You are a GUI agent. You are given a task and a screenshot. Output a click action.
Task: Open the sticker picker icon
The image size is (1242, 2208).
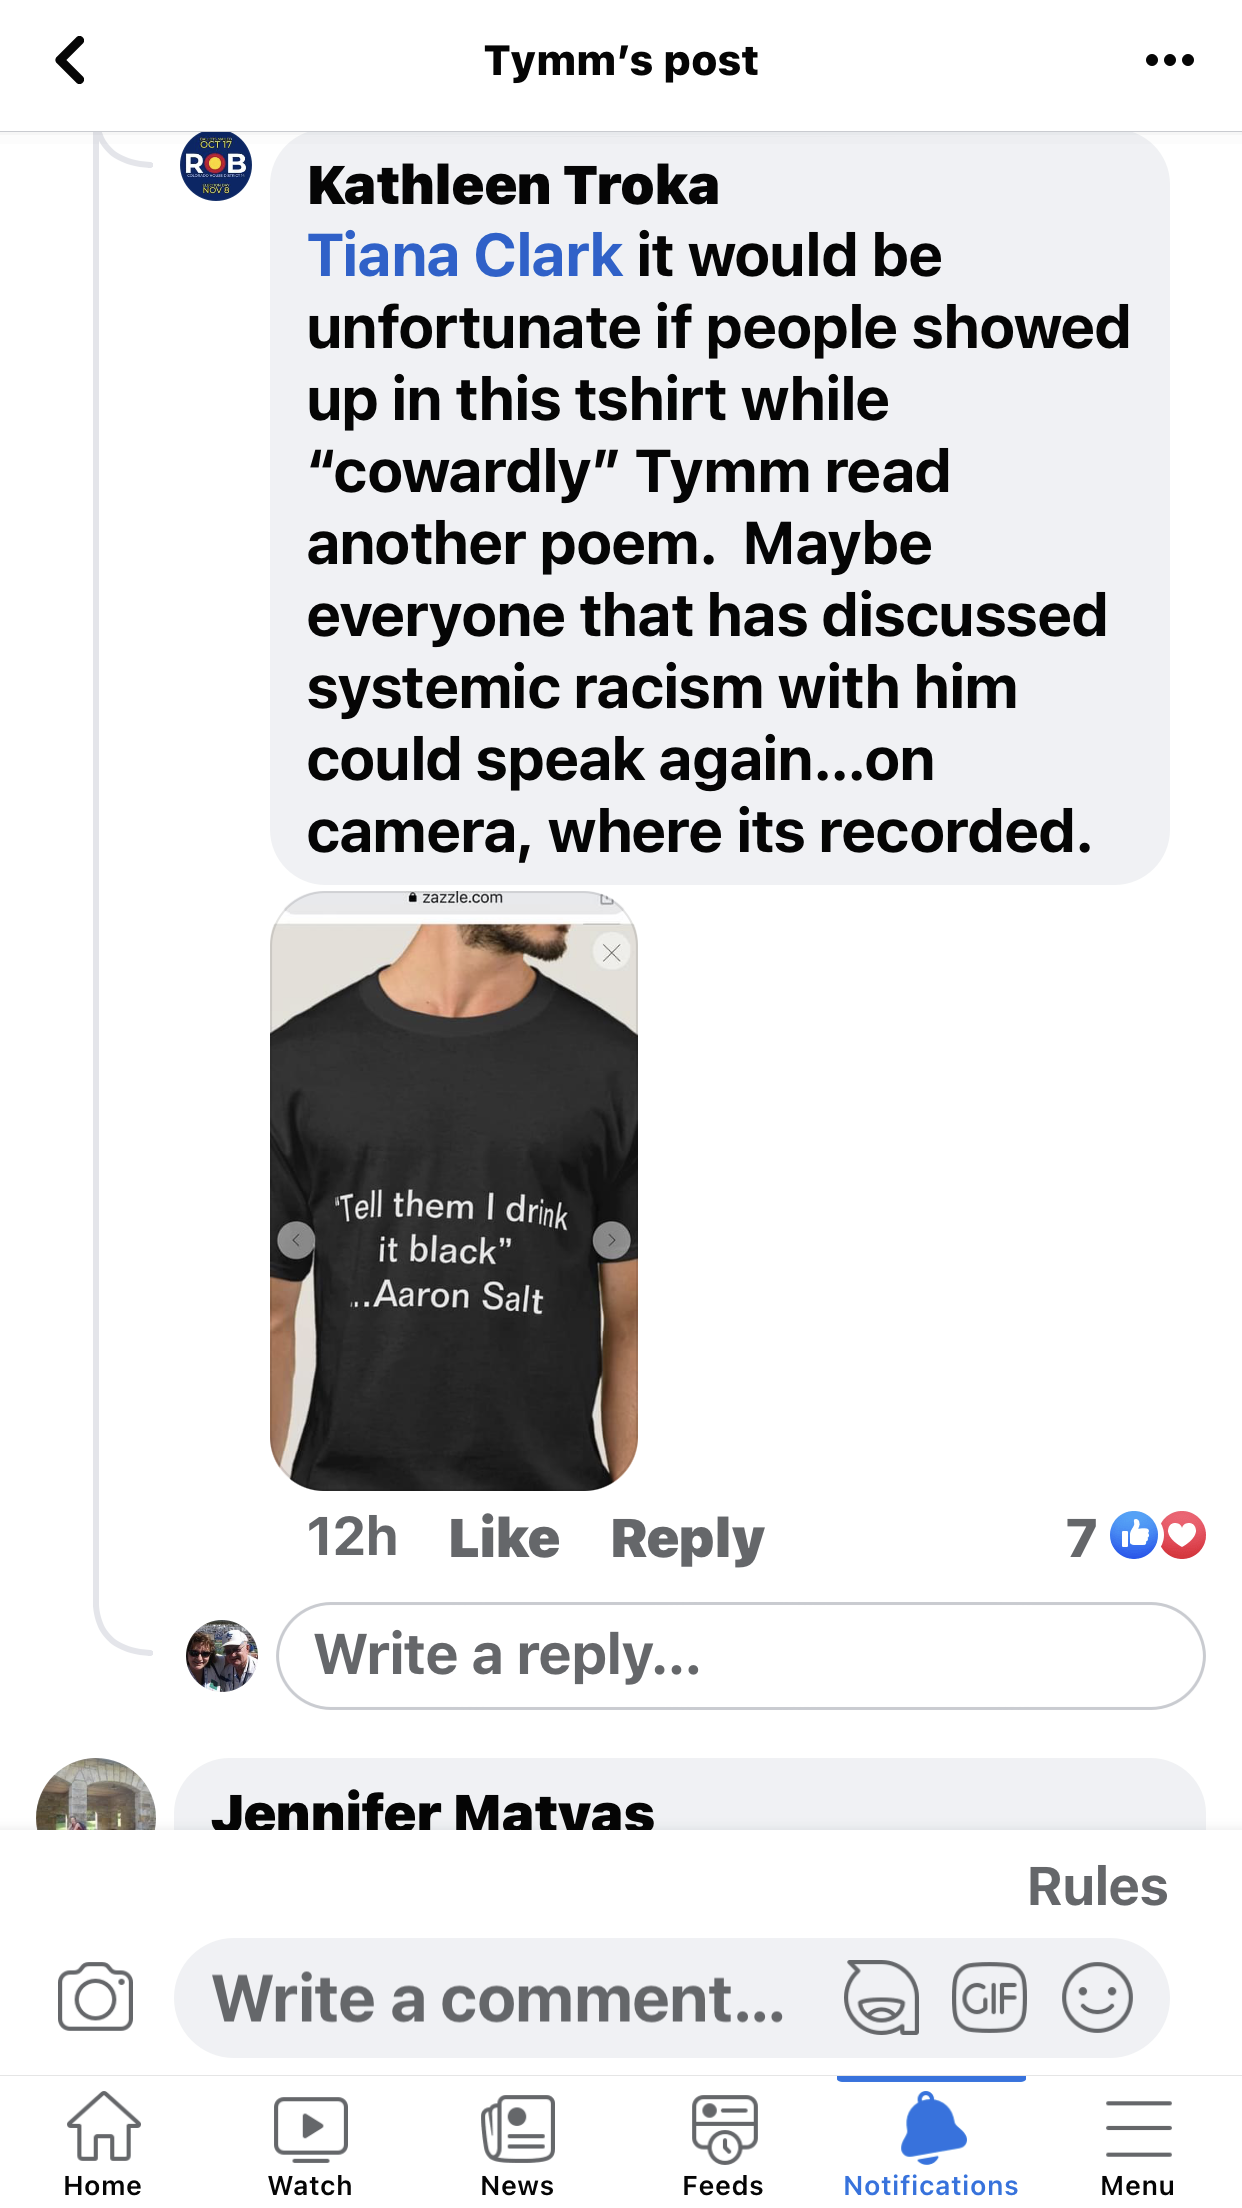(881, 1998)
